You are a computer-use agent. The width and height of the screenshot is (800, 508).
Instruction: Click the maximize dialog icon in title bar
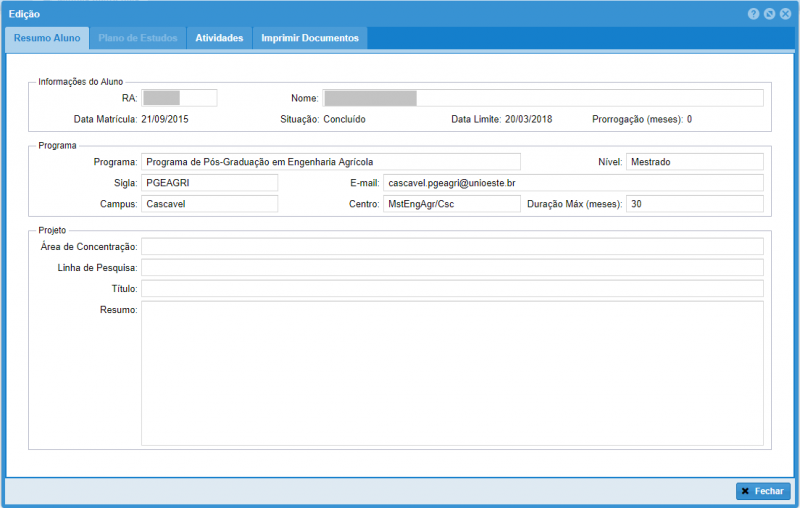click(x=769, y=14)
